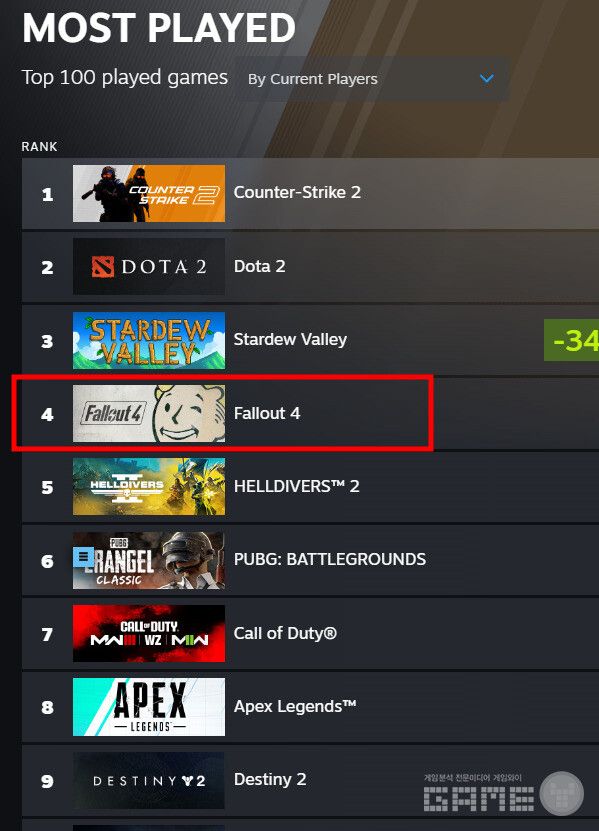Click the blue chevron arrow in the sort box
Image resolution: width=599 pixels, height=831 pixels.
coord(487,79)
